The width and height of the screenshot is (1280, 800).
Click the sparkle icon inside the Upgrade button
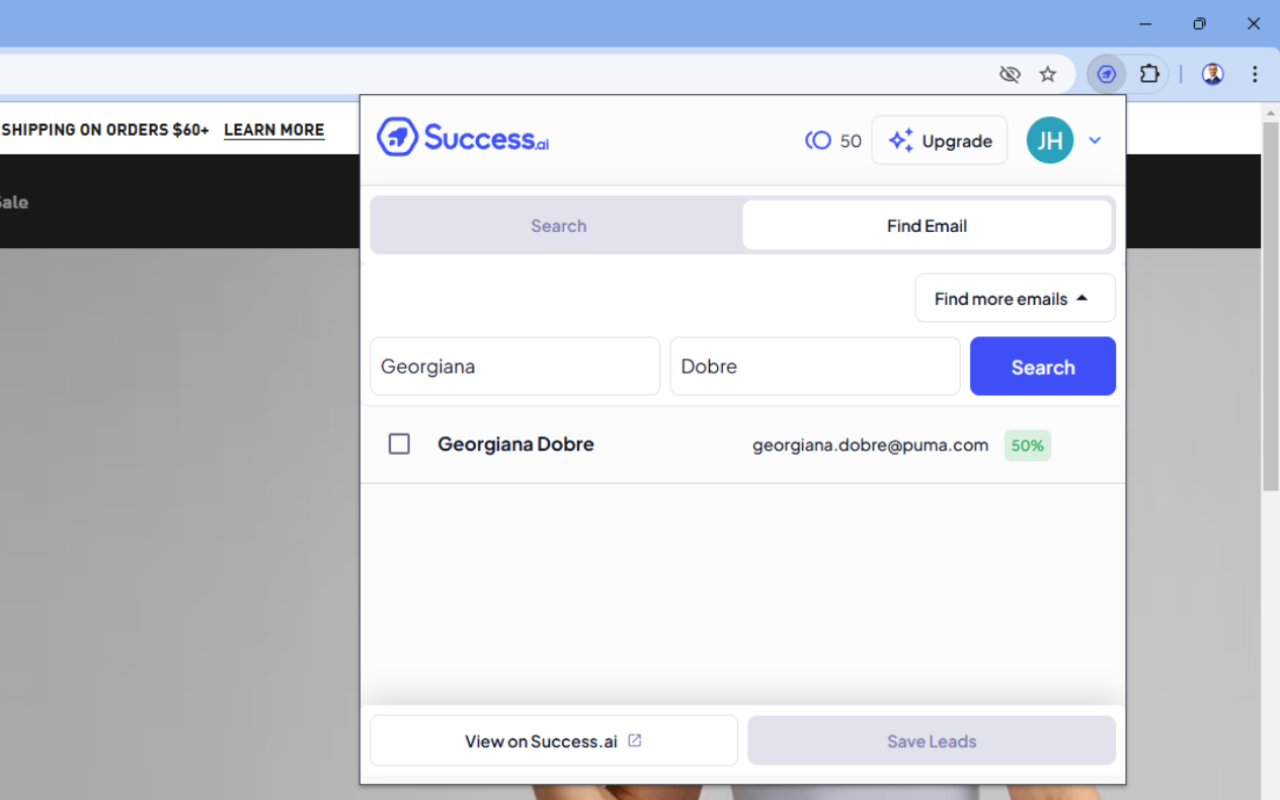point(899,140)
